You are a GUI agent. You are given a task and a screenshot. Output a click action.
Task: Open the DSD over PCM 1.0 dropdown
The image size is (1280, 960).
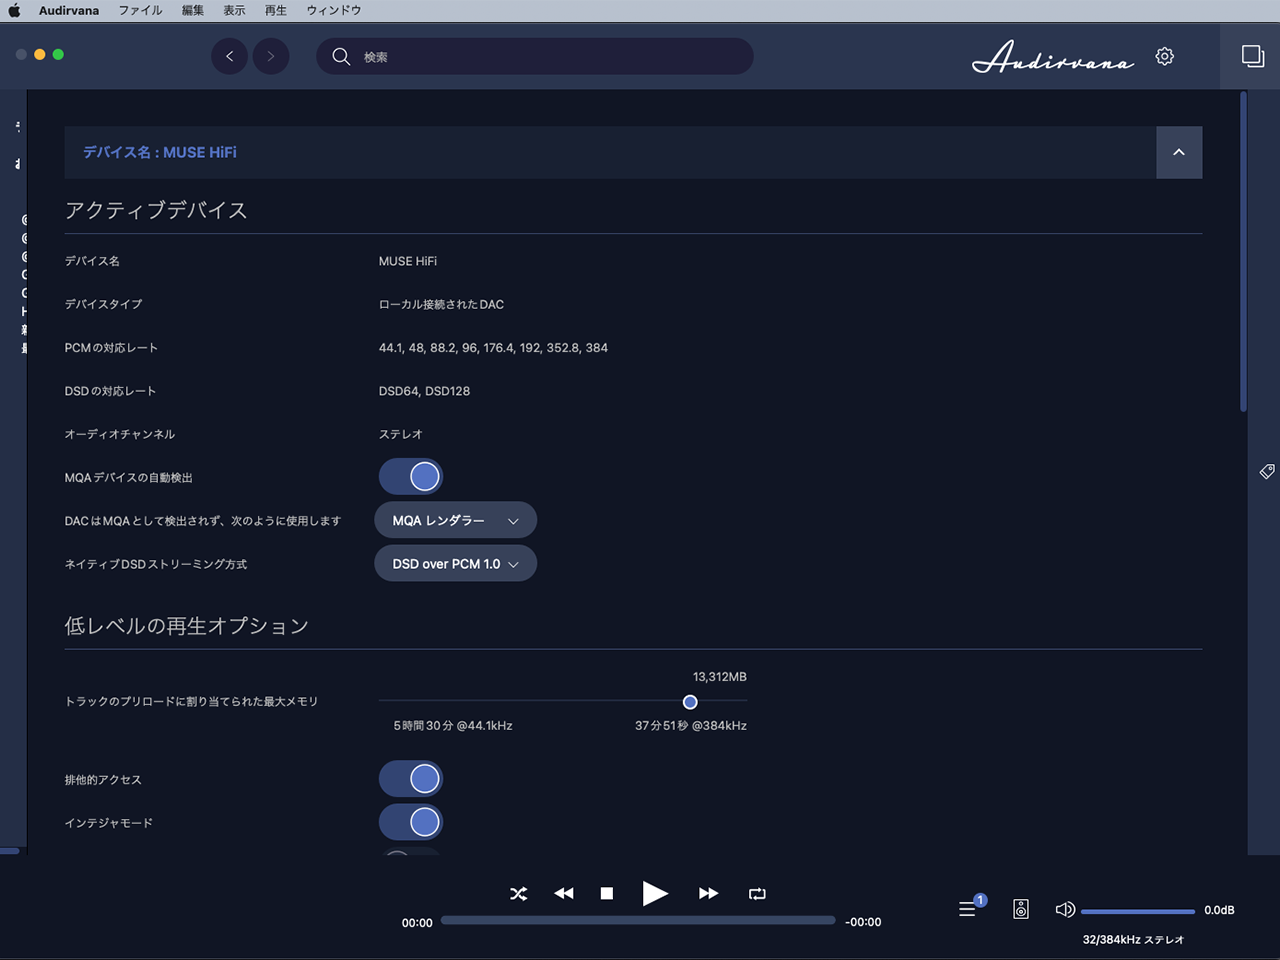tap(456, 564)
